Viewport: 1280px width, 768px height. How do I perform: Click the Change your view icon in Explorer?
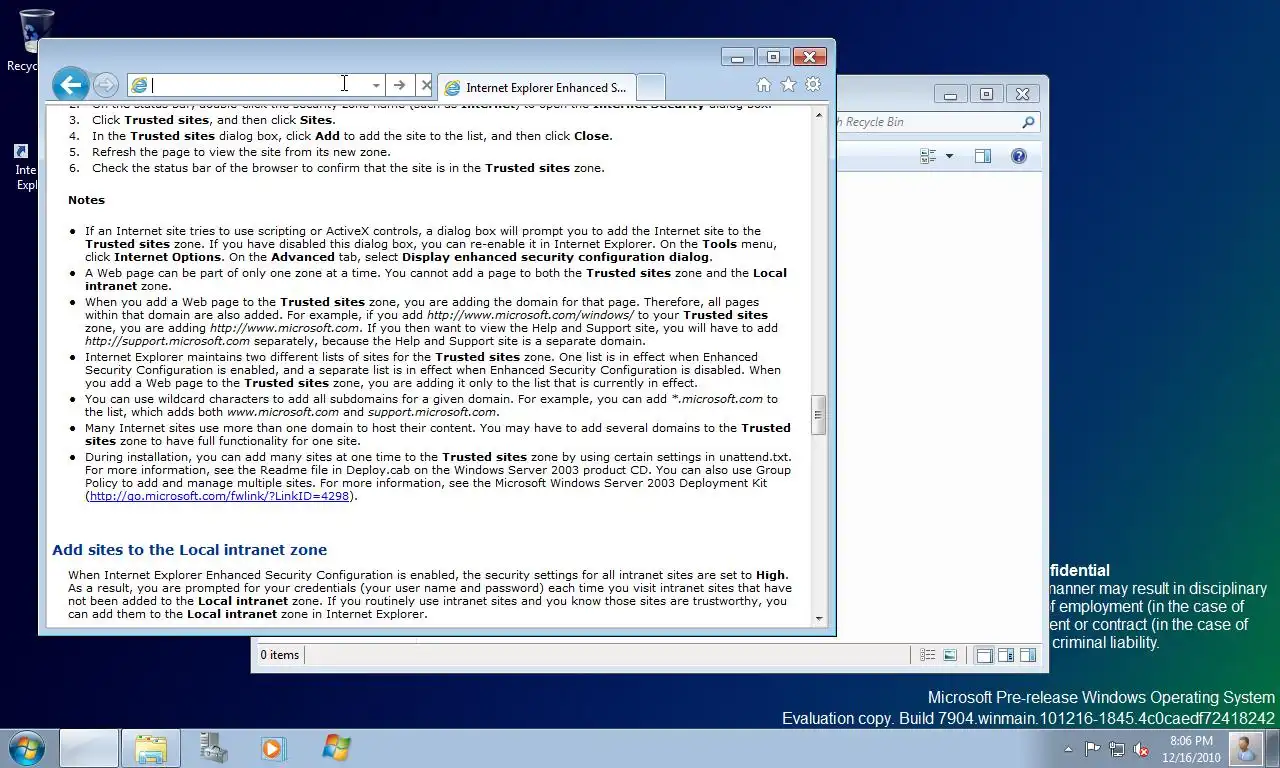click(x=928, y=156)
